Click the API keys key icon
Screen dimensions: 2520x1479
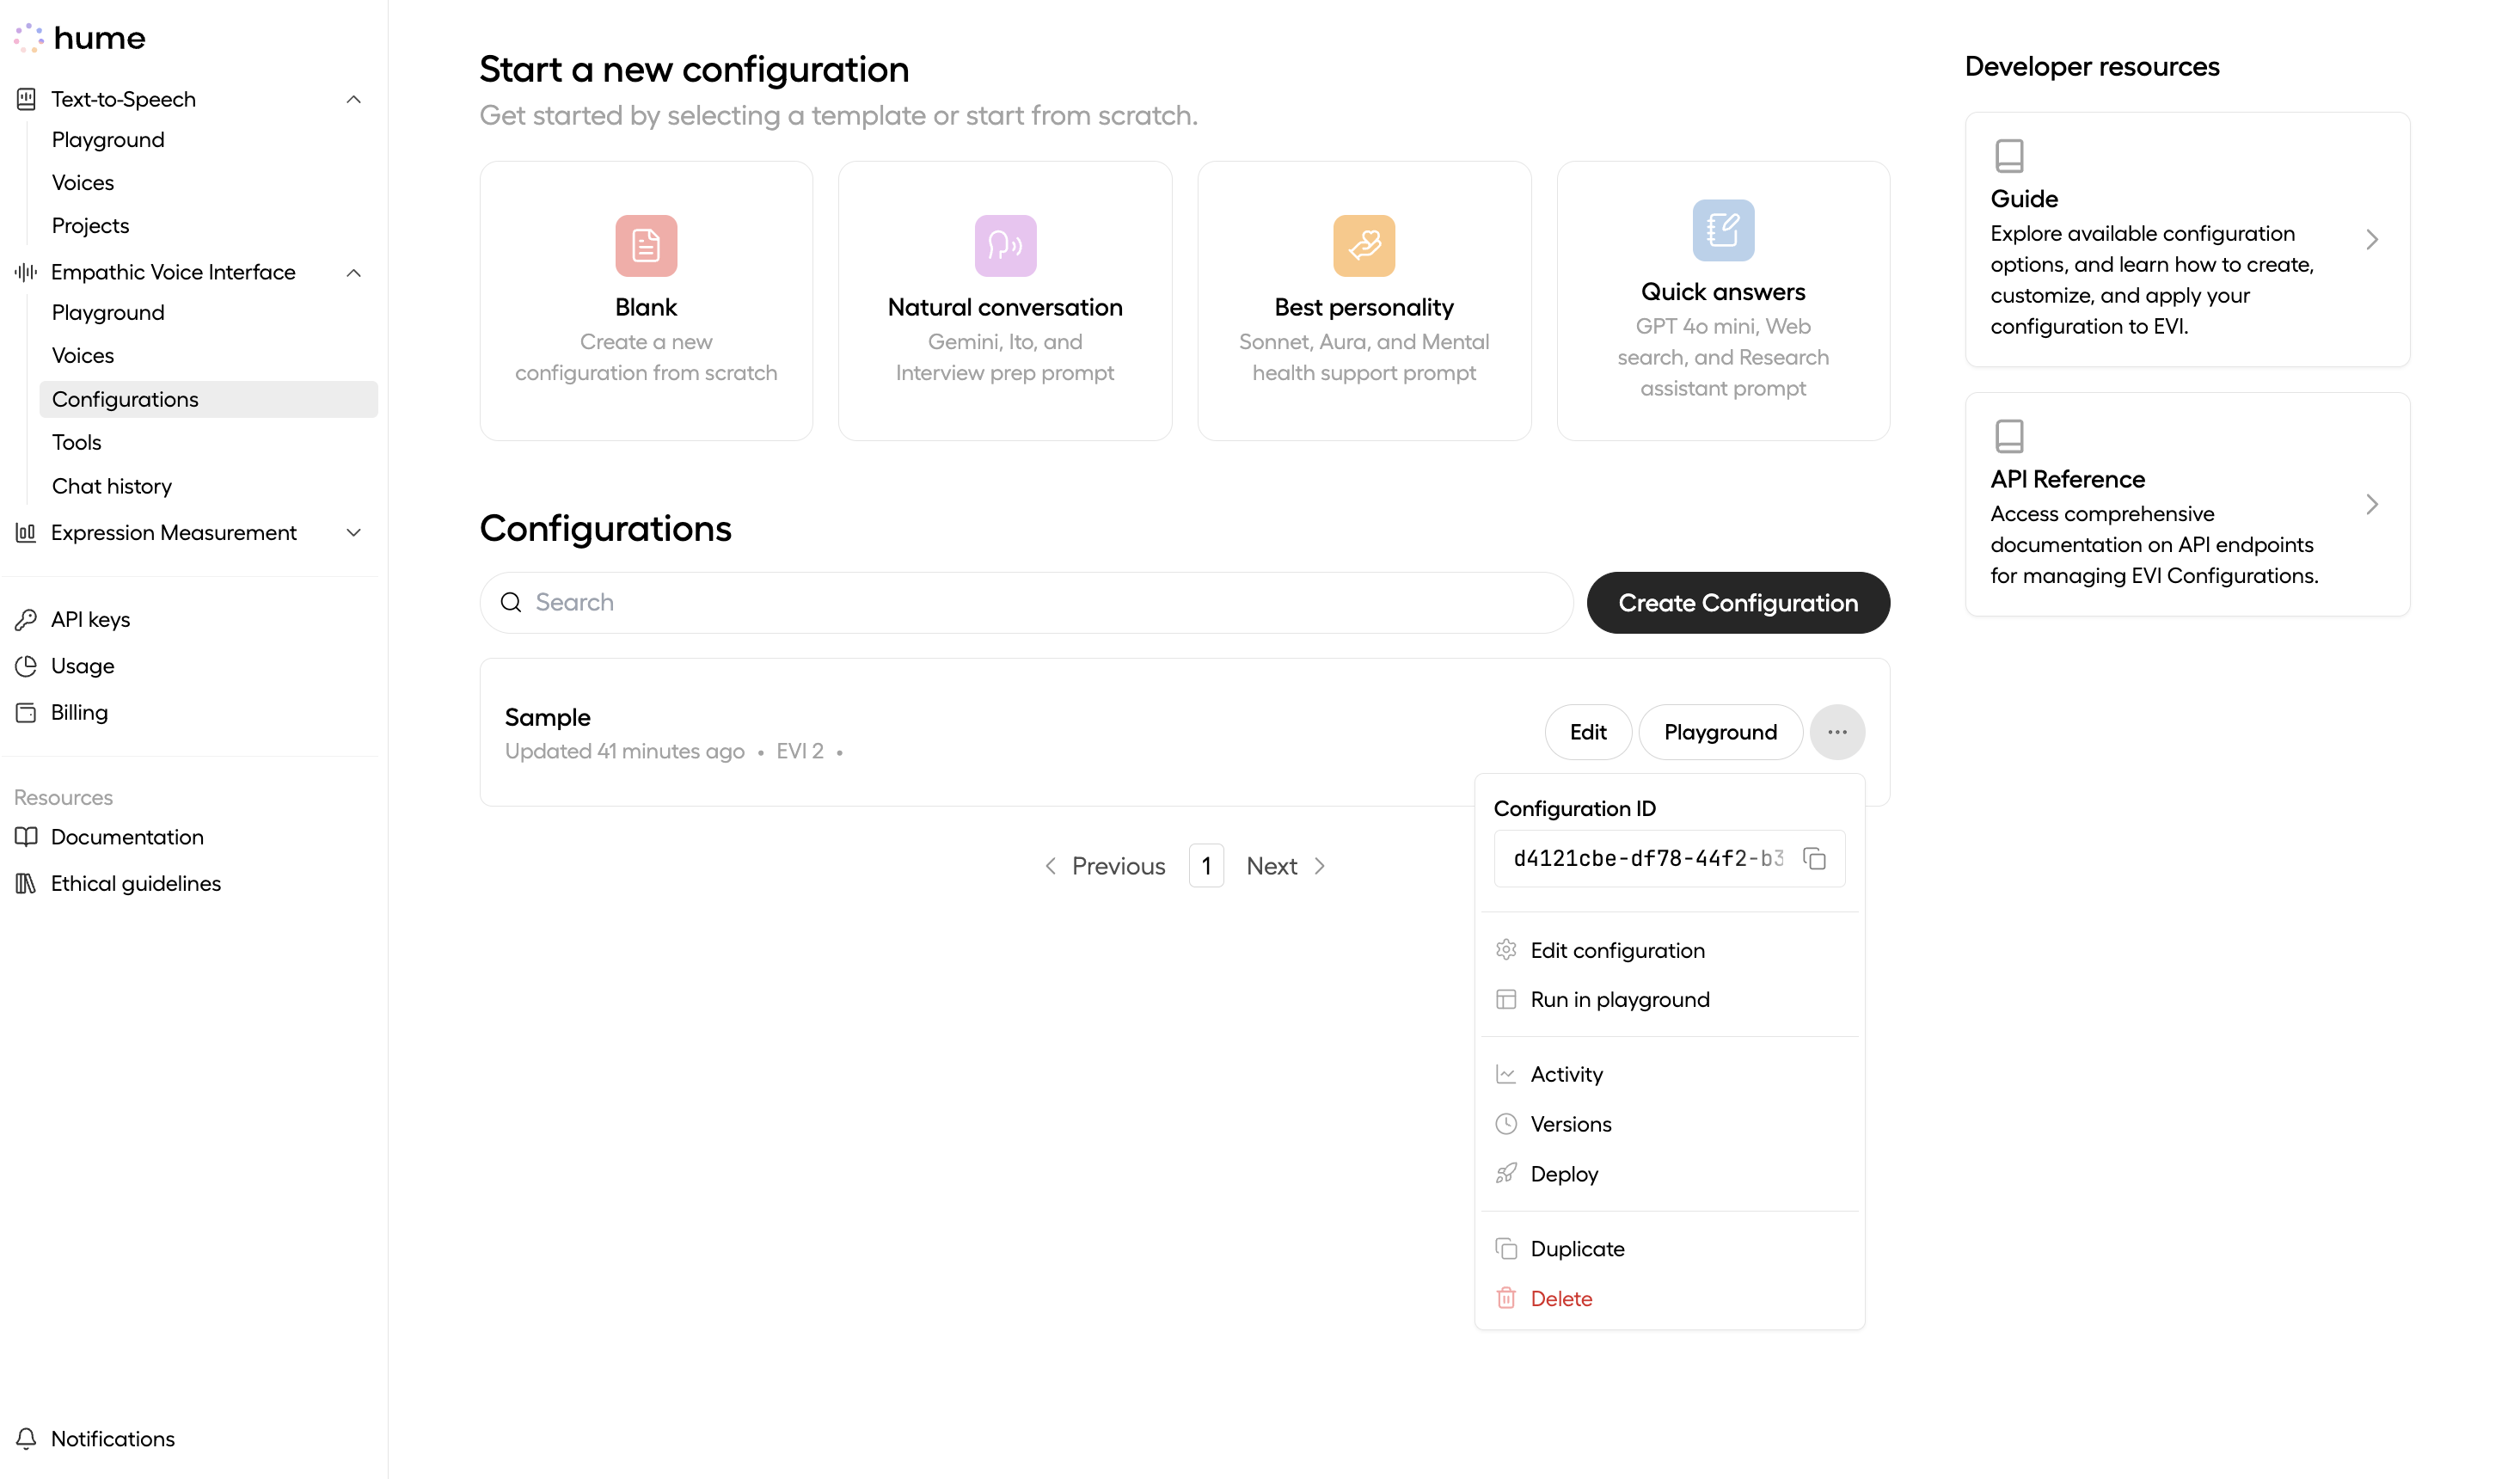point(26,620)
